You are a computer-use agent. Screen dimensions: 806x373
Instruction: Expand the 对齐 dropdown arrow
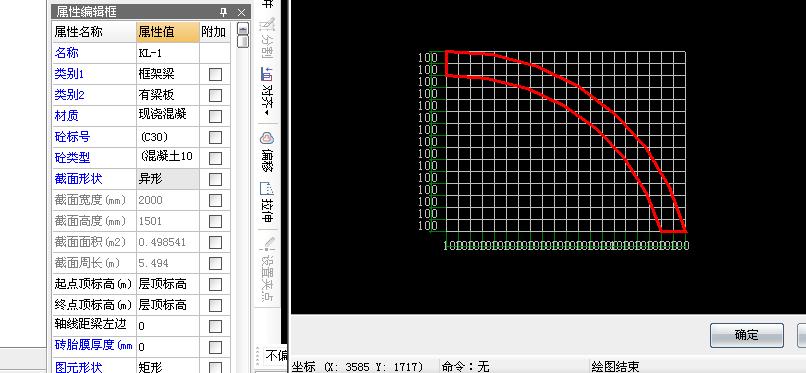pyautogui.click(x=267, y=113)
